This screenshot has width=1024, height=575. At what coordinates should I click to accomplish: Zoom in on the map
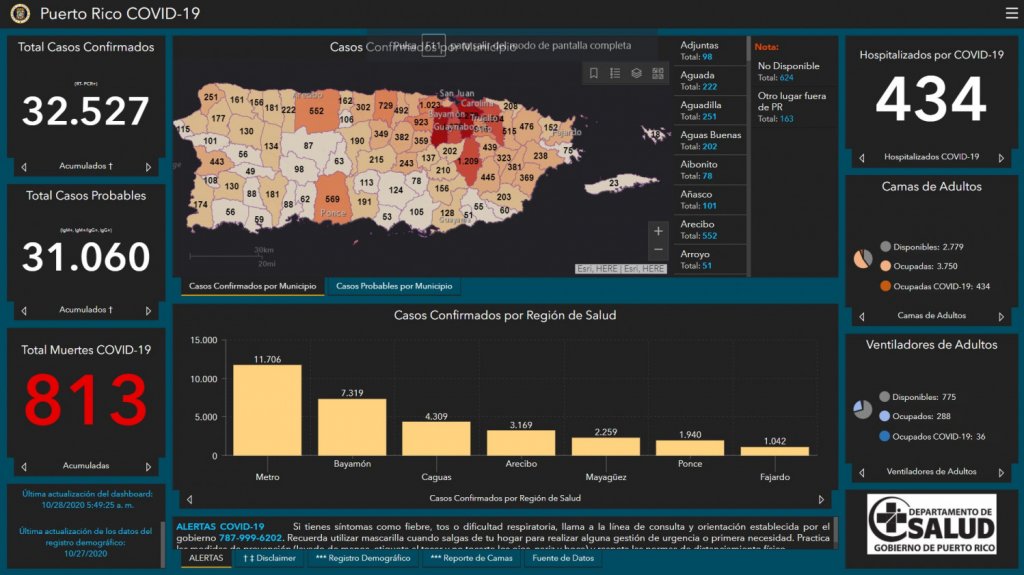tap(658, 231)
